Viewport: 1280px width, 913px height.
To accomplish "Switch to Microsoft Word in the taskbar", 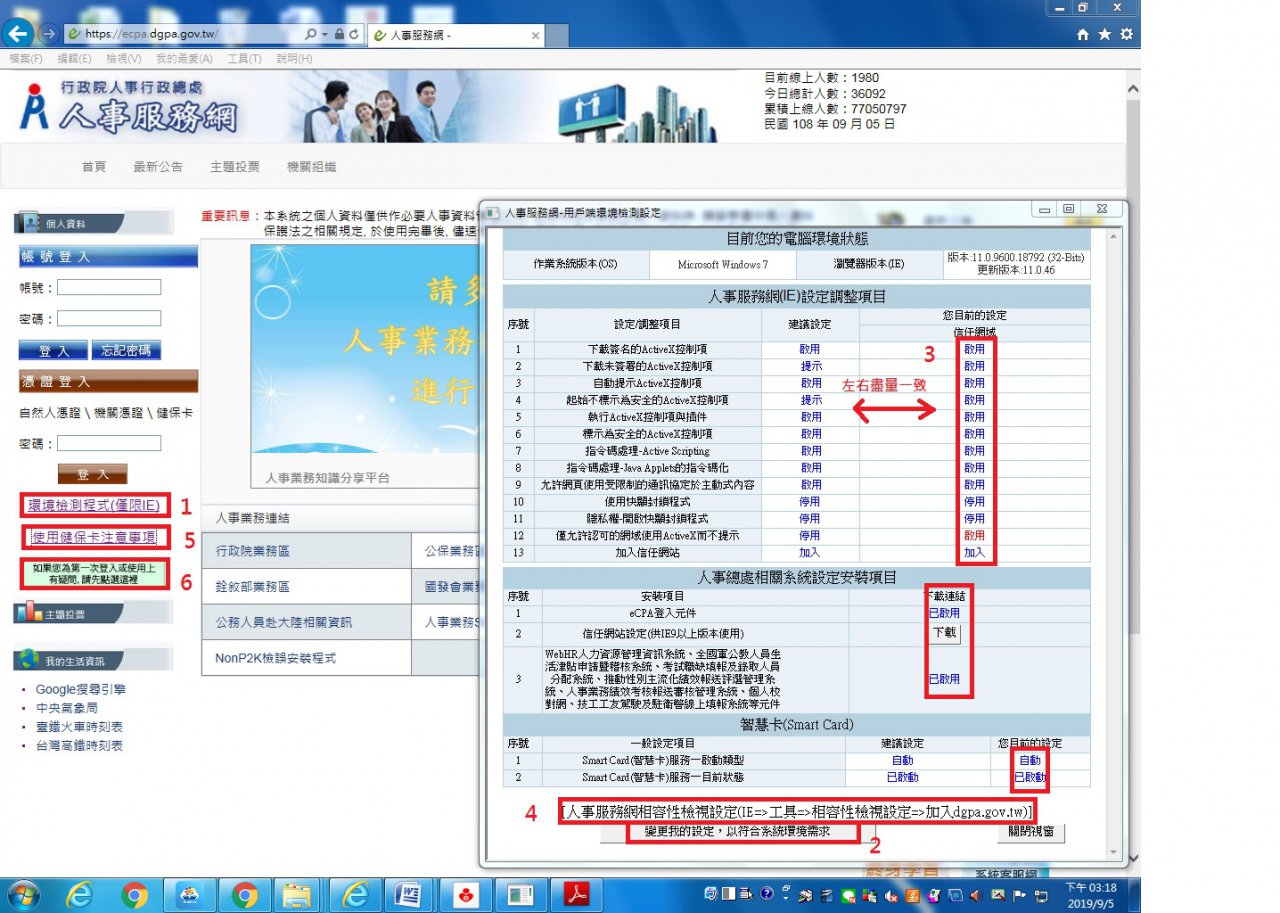I will (x=408, y=893).
